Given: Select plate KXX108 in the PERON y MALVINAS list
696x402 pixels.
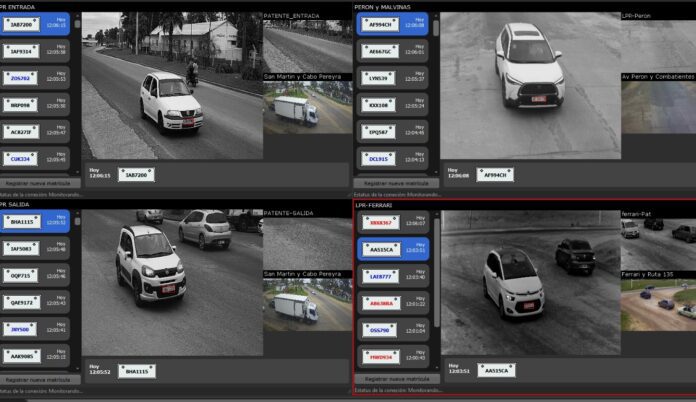Looking at the screenshot, I should pos(392,105).
